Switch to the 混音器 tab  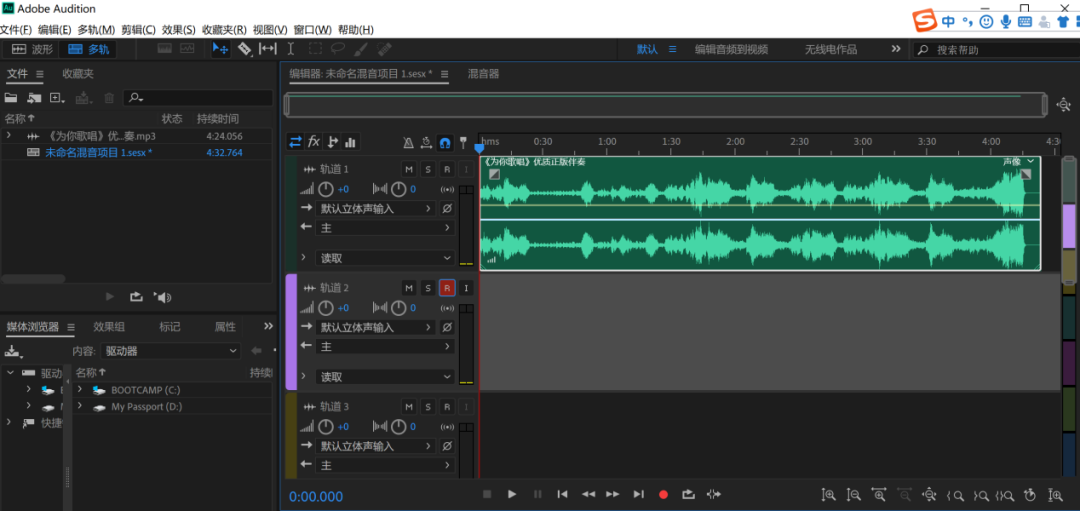click(483, 74)
